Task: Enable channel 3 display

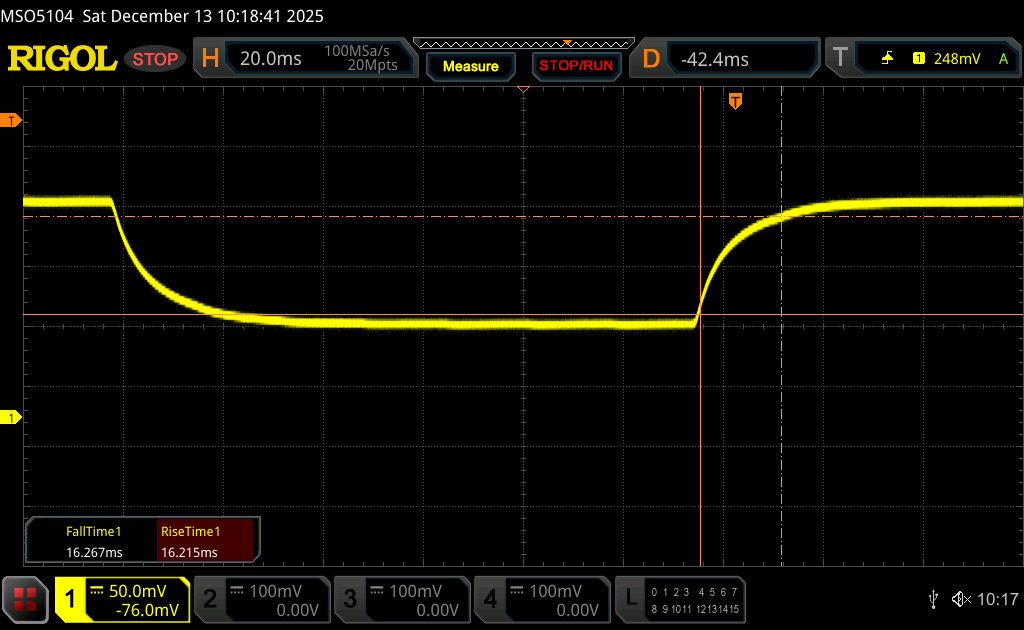Action: [401, 599]
